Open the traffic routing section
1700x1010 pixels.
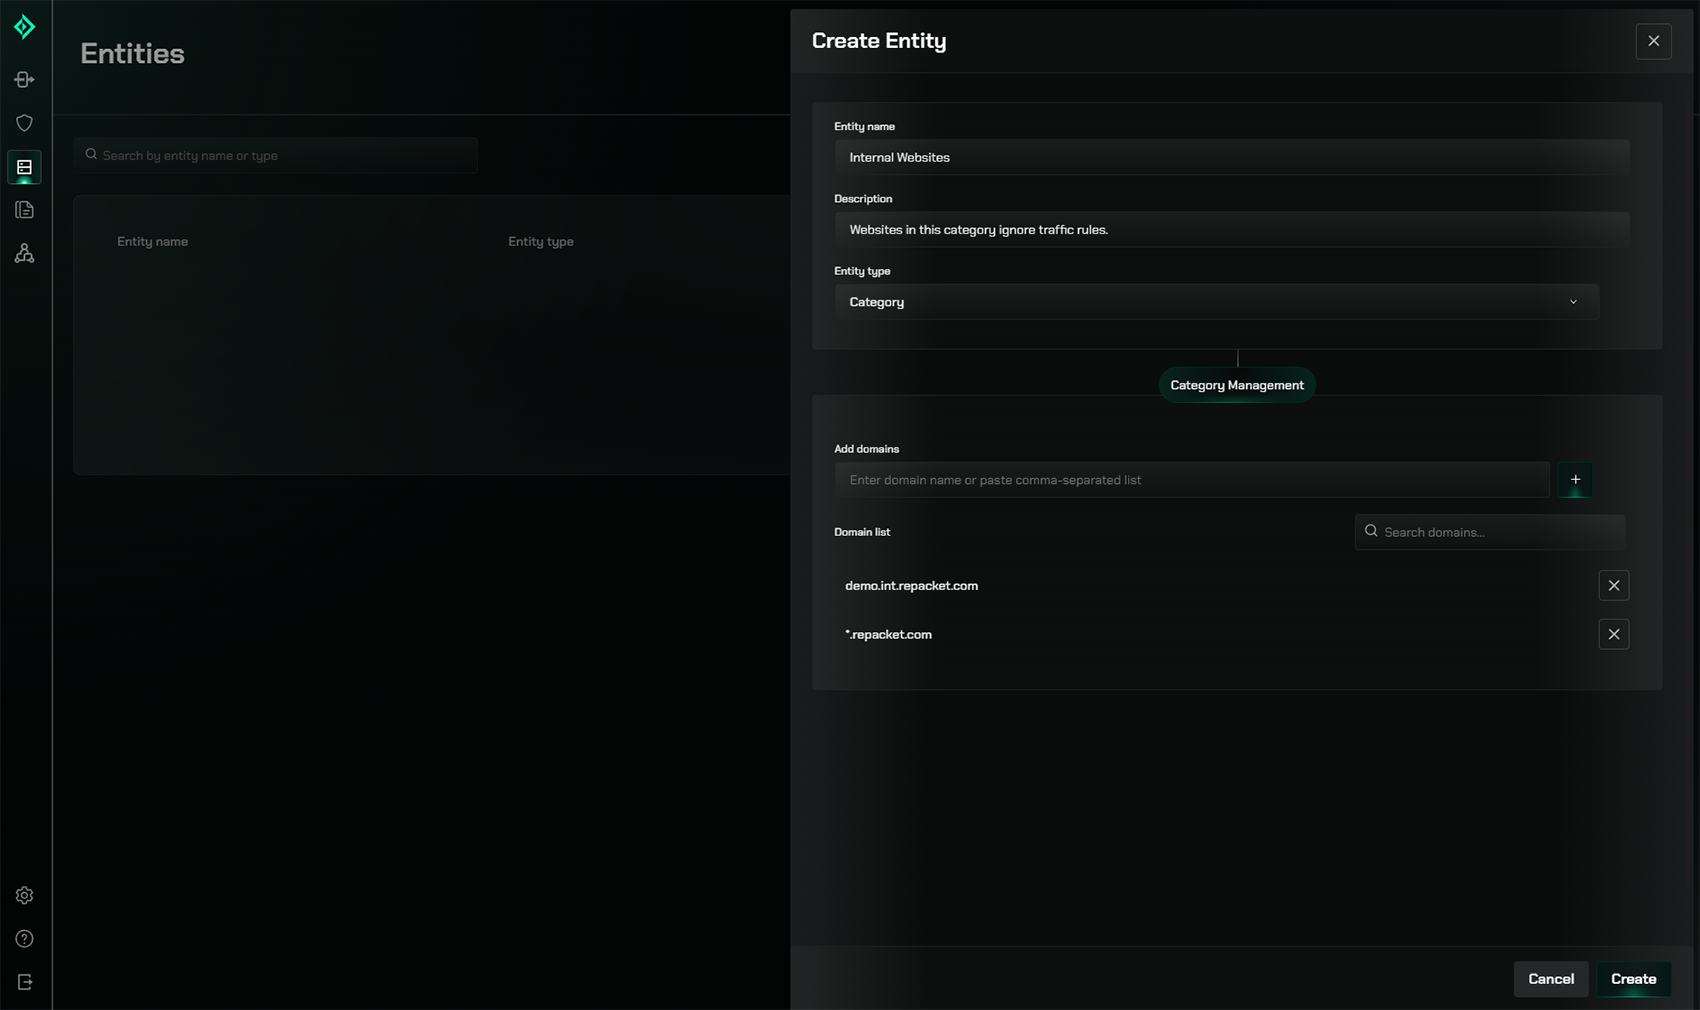[x=24, y=79]
